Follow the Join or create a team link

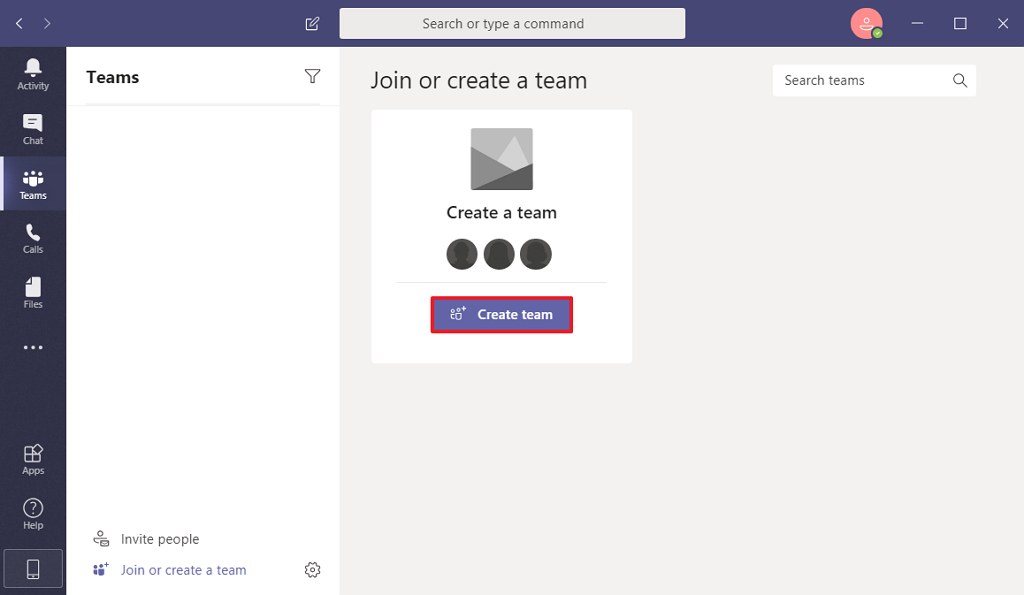pos(181,569)
